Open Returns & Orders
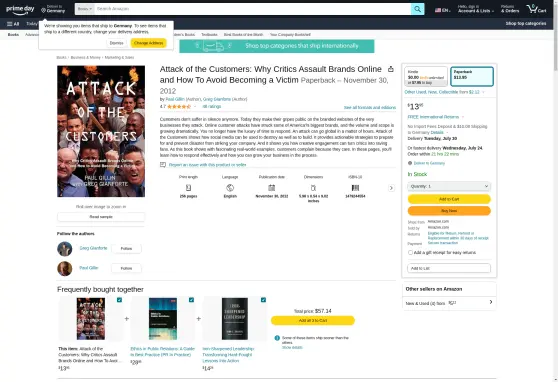 pos(510,9)
